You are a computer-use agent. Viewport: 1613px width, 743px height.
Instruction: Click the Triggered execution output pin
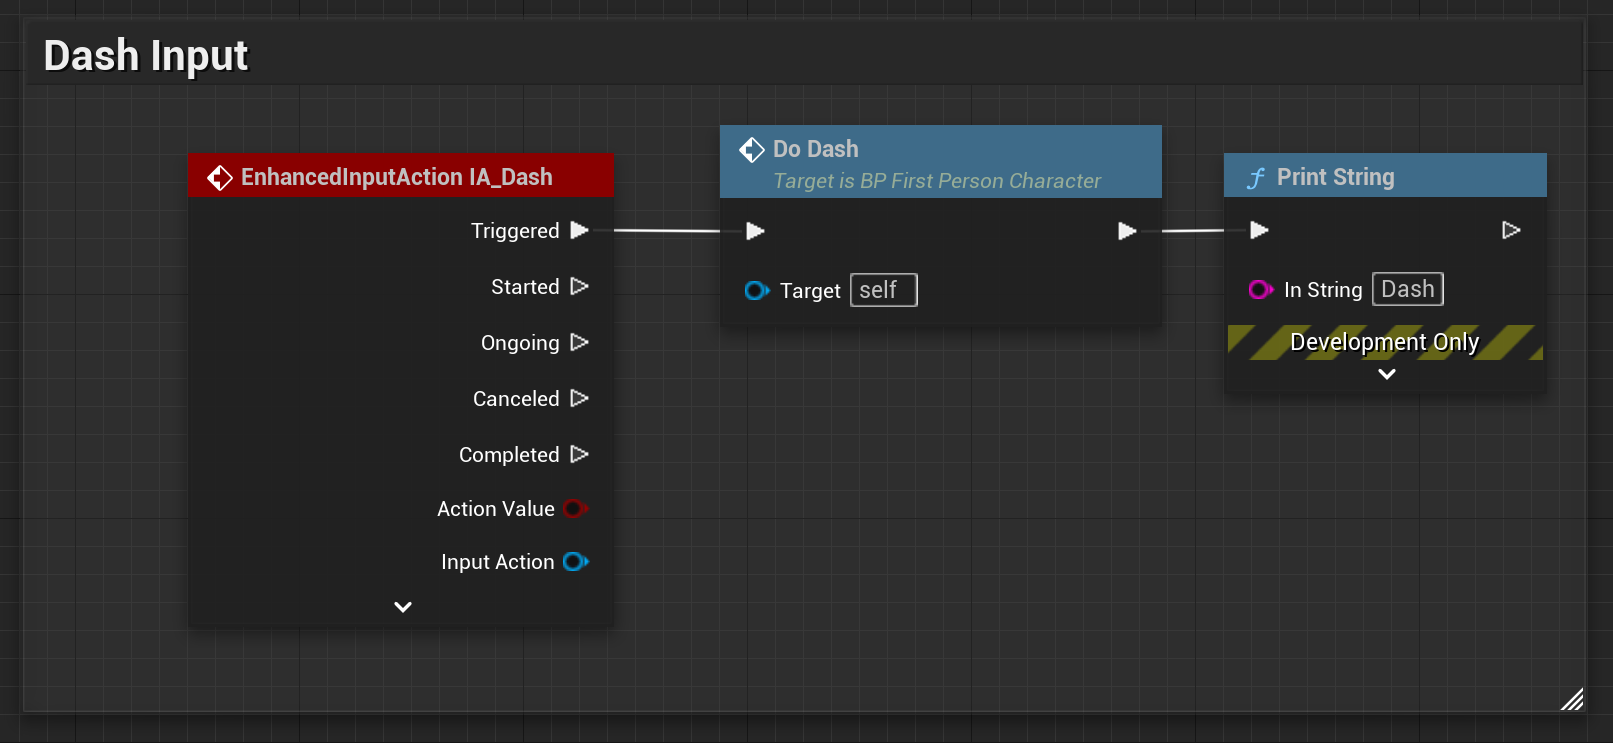579,231
